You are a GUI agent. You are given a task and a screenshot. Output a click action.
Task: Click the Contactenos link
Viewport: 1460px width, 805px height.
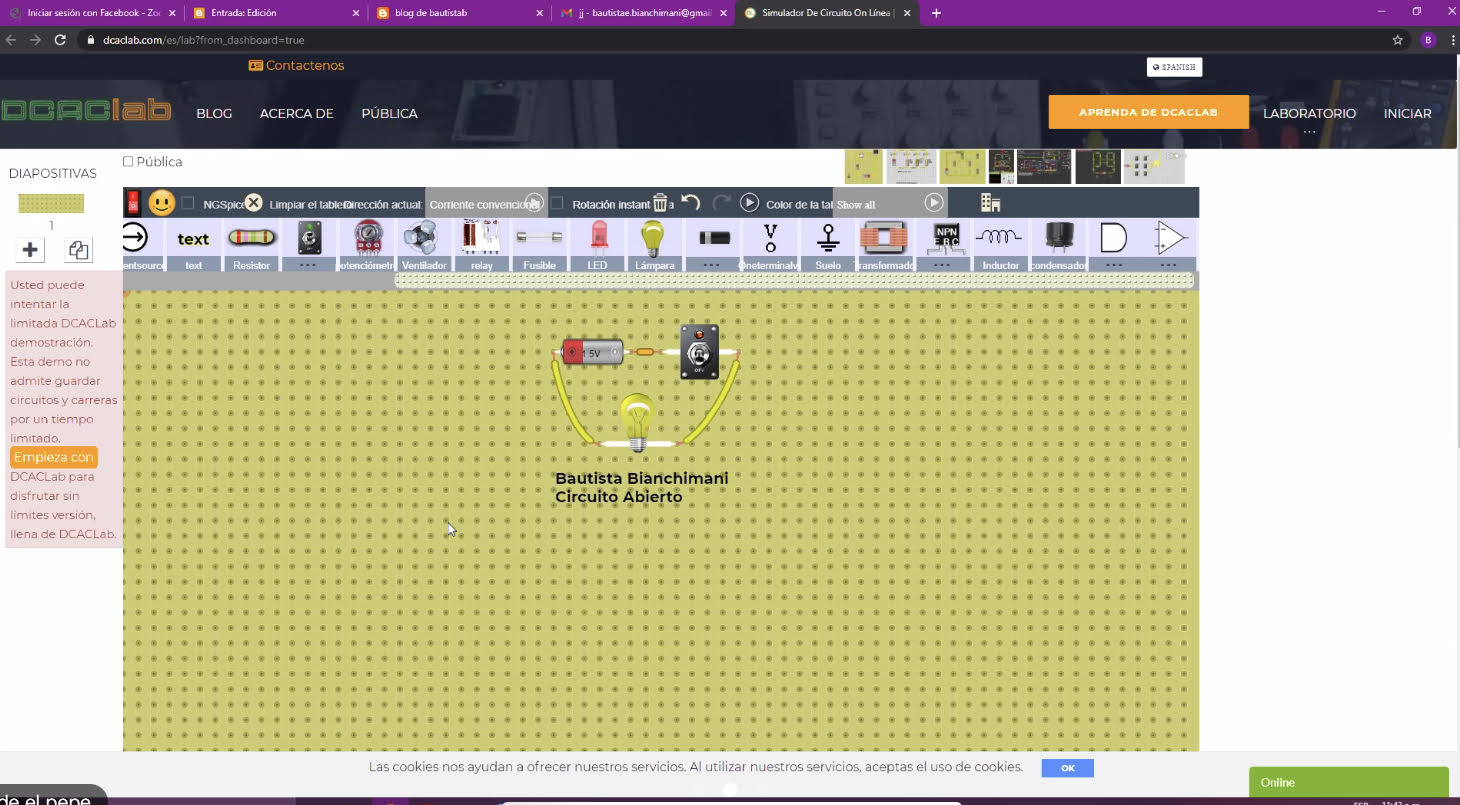tap(296, 65)
